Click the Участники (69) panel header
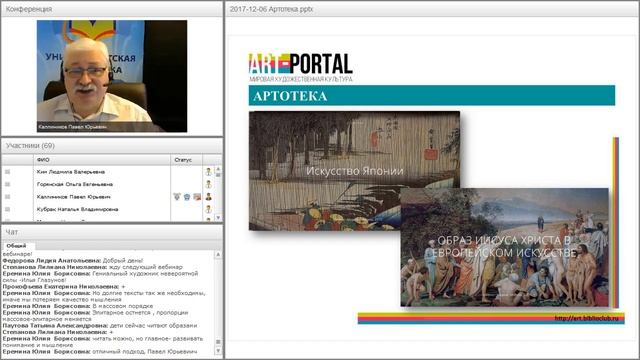 112,145
